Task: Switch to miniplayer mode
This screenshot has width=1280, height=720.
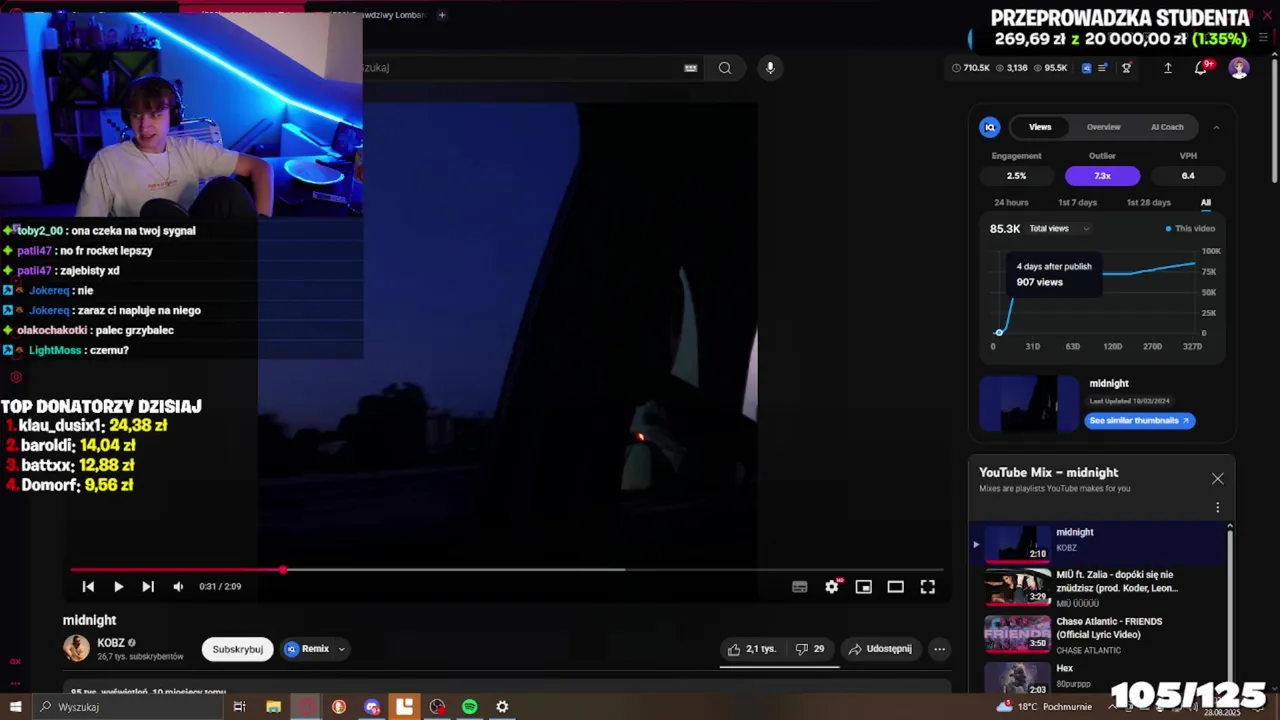Action: click(863, 587)
